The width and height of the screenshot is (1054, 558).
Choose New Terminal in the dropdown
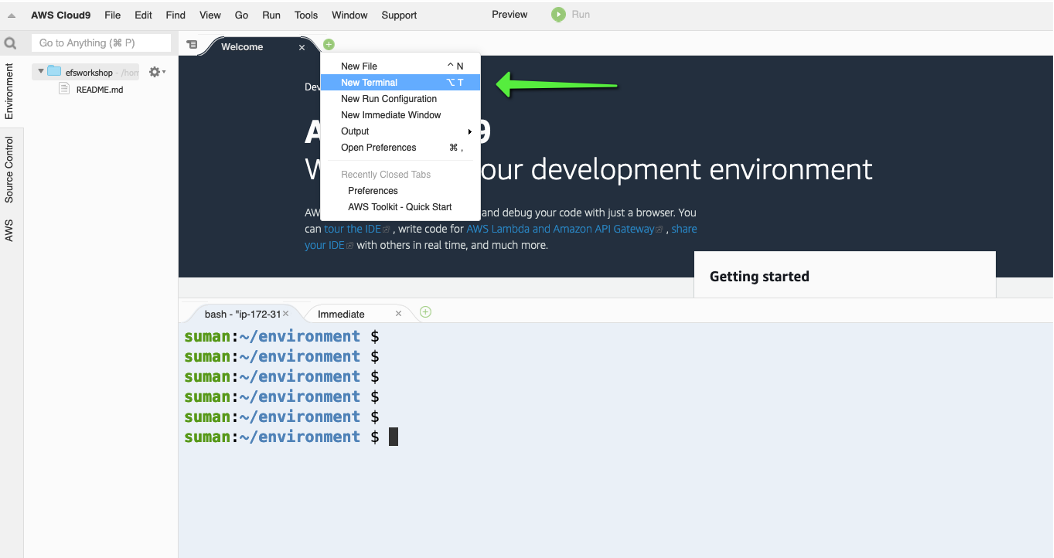click(401, 82)
